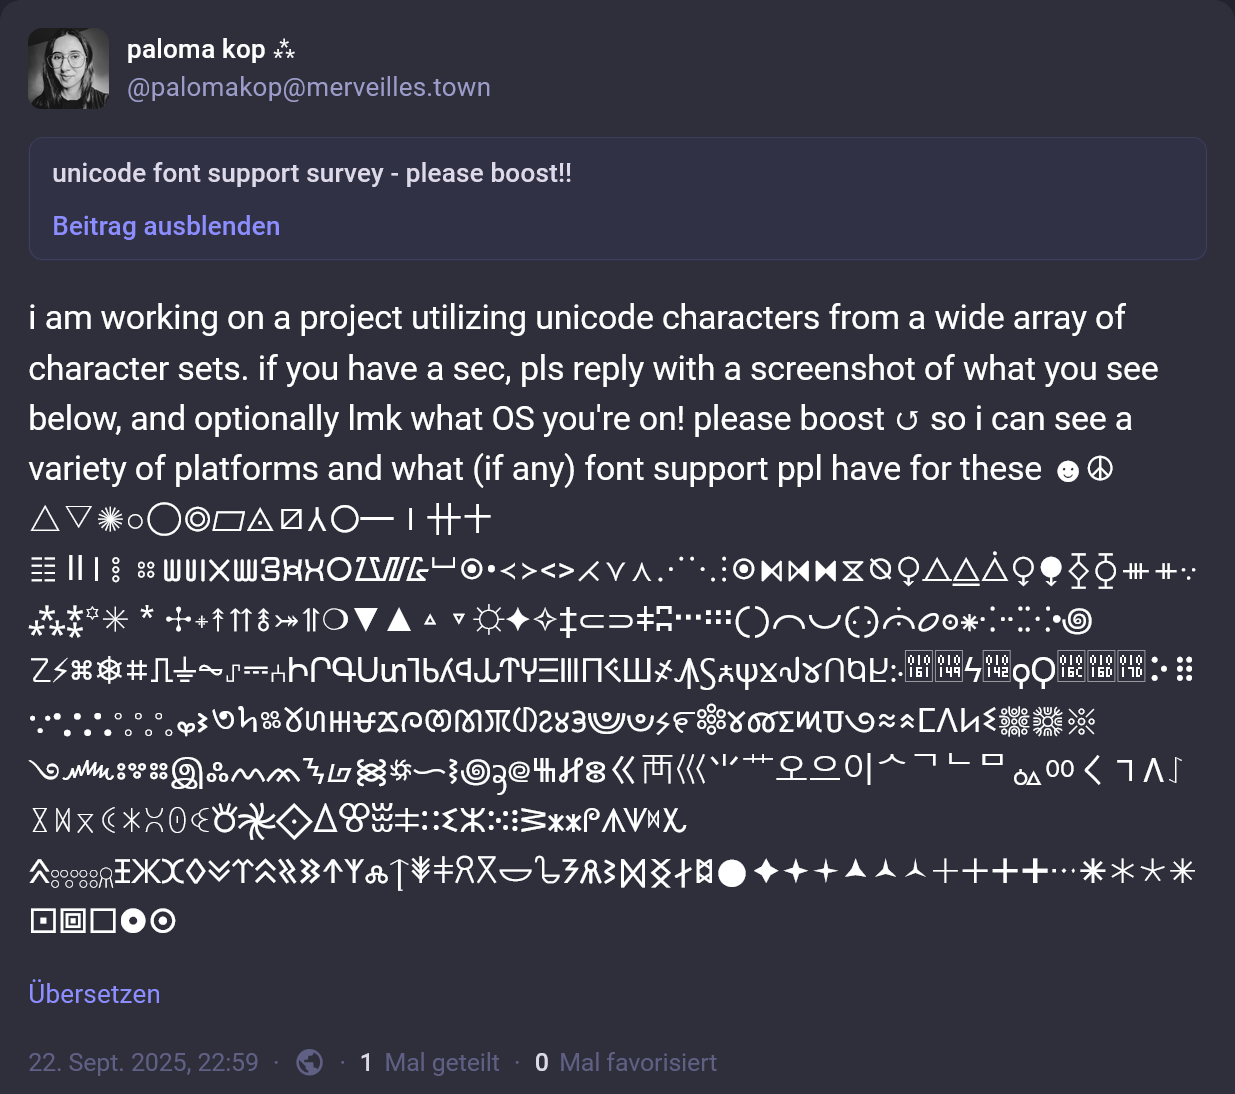Click the white triangle starting the symbol block

point(44,519)
